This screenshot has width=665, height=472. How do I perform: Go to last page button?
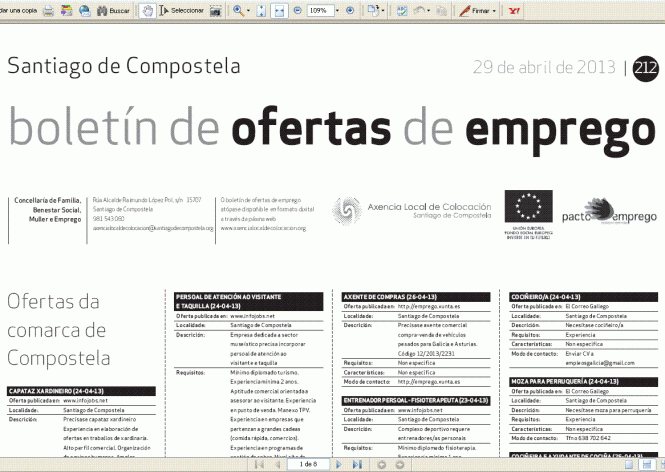coord(357,464)
